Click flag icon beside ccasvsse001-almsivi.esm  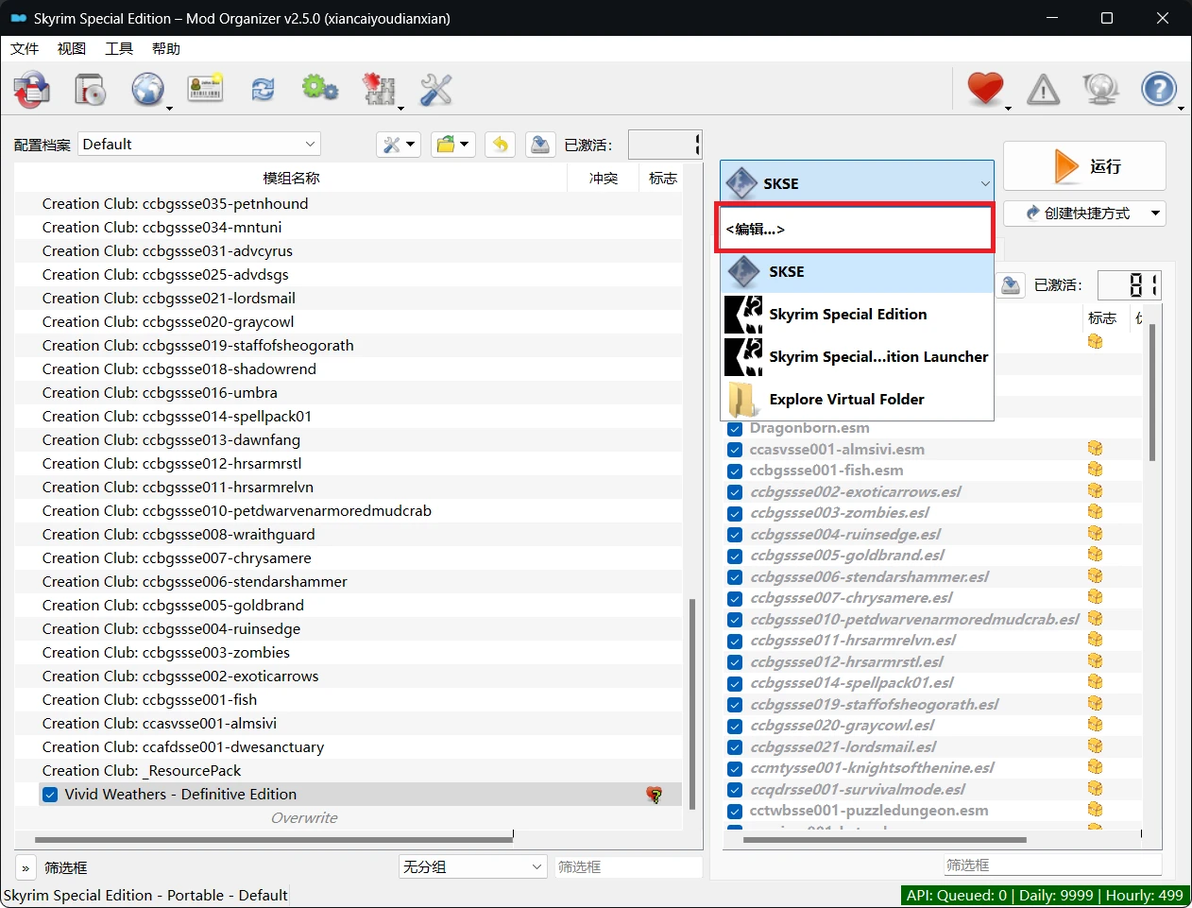pos(1095,448)
